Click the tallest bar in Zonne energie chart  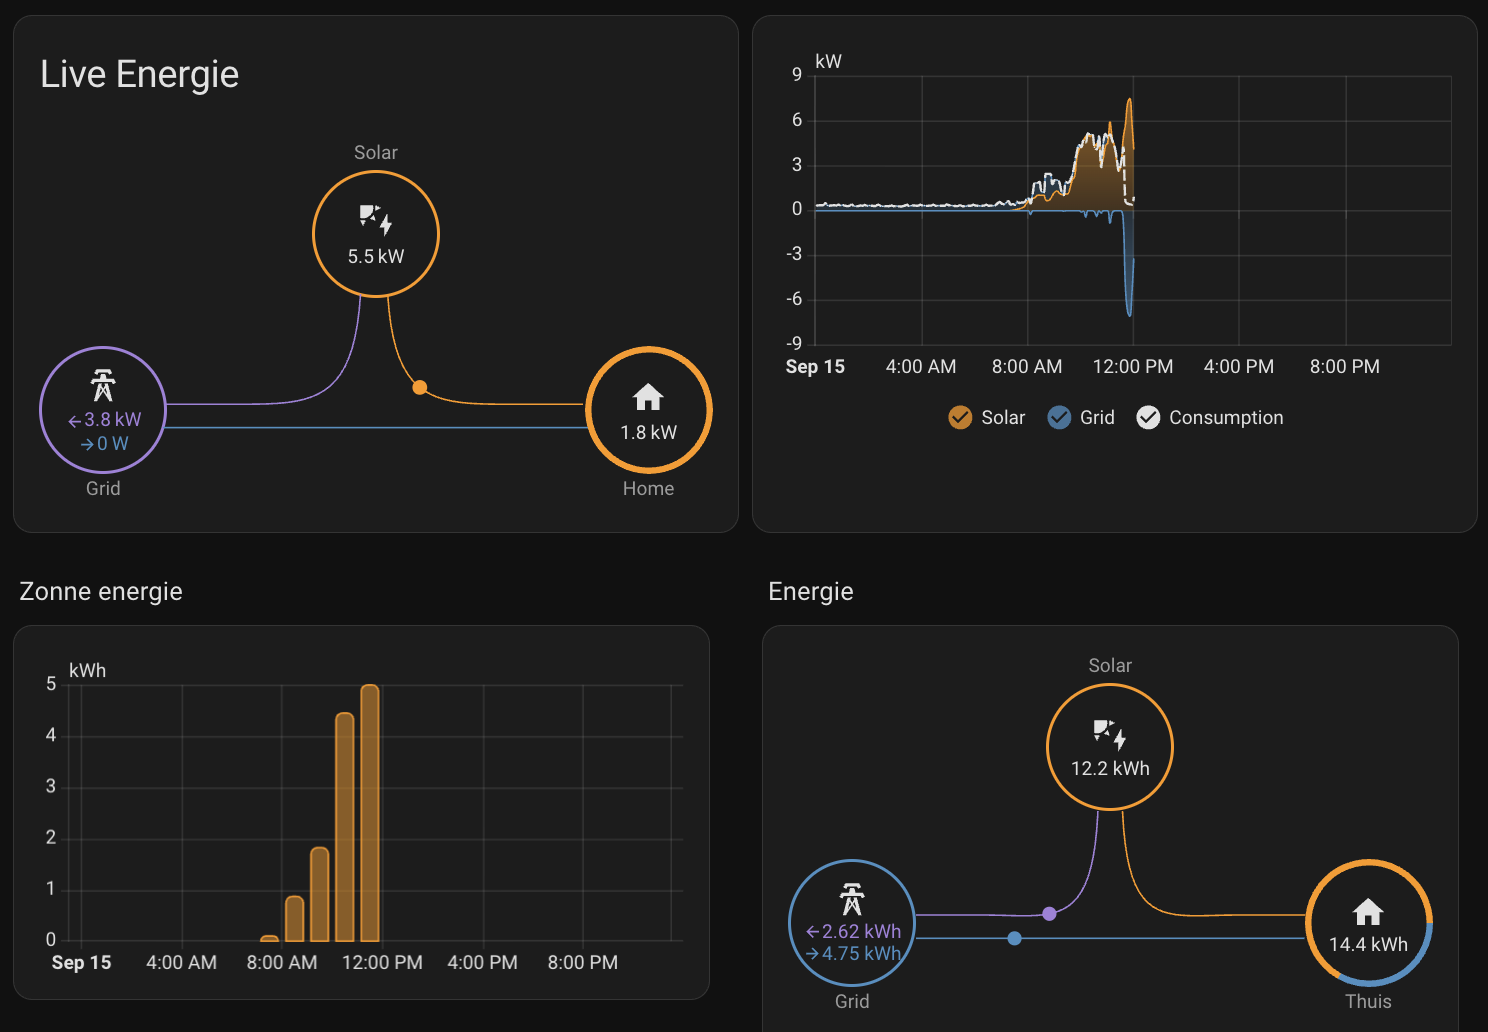(370, 813)
